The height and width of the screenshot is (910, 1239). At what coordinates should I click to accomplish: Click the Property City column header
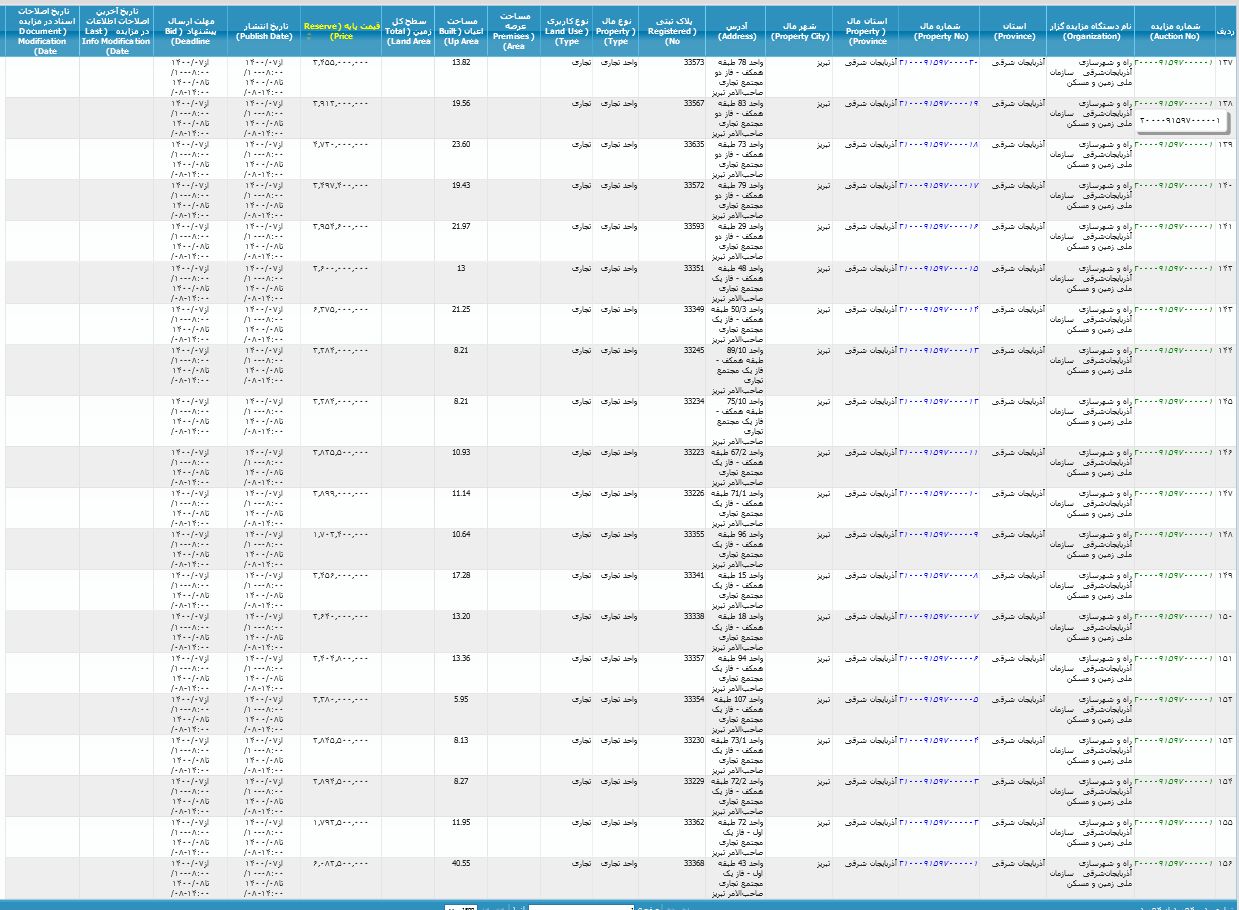[x=799, y=29]
